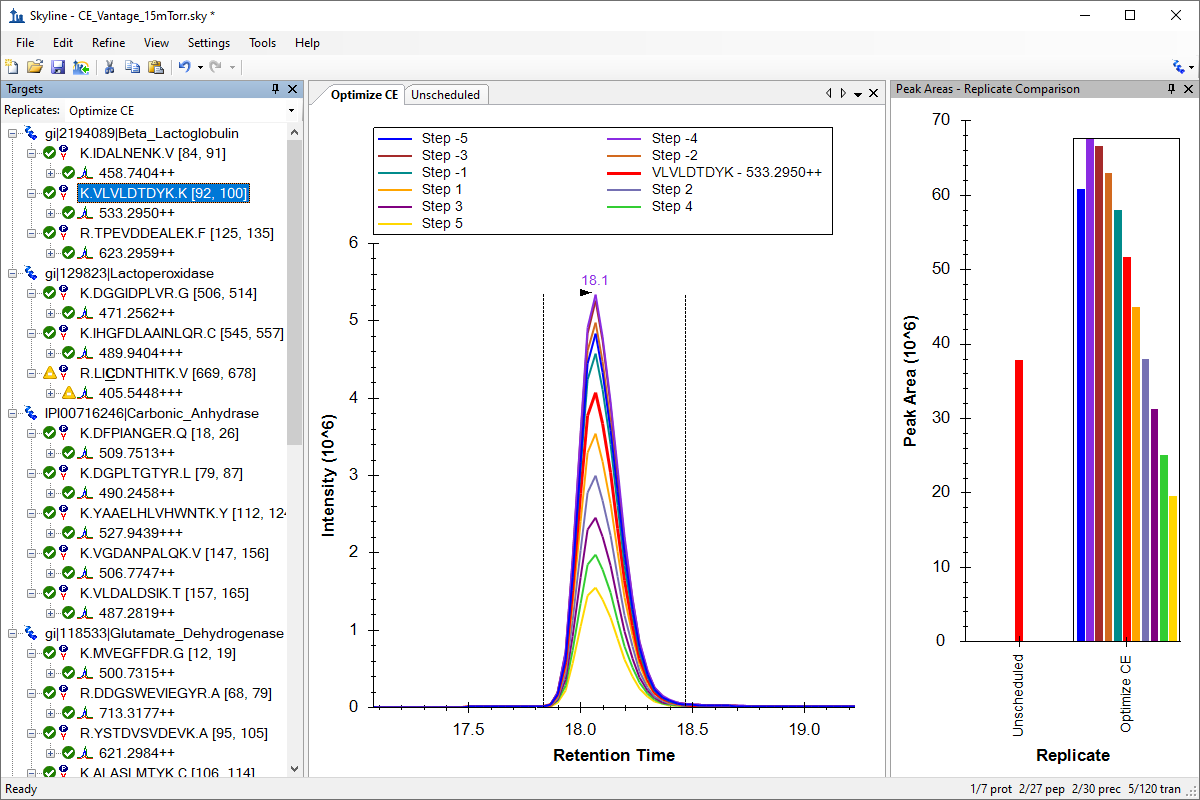Pin the Targets panel with auto-hide pushpin
This screenshot has height=800, width=1200.
point(275,89)
